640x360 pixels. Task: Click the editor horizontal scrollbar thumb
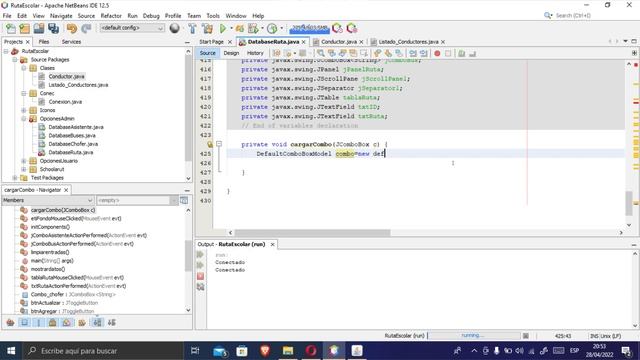[x=312, y=233]
